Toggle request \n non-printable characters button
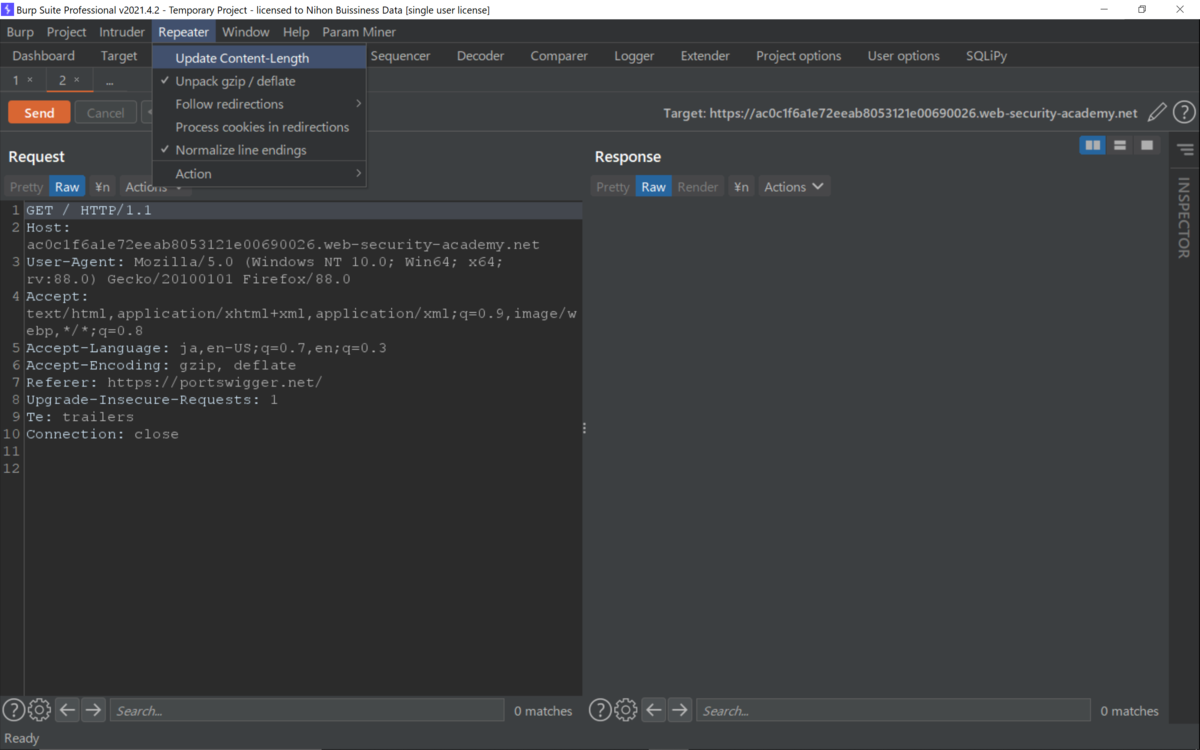This screenshot has height=750, width=1200. 102,187
